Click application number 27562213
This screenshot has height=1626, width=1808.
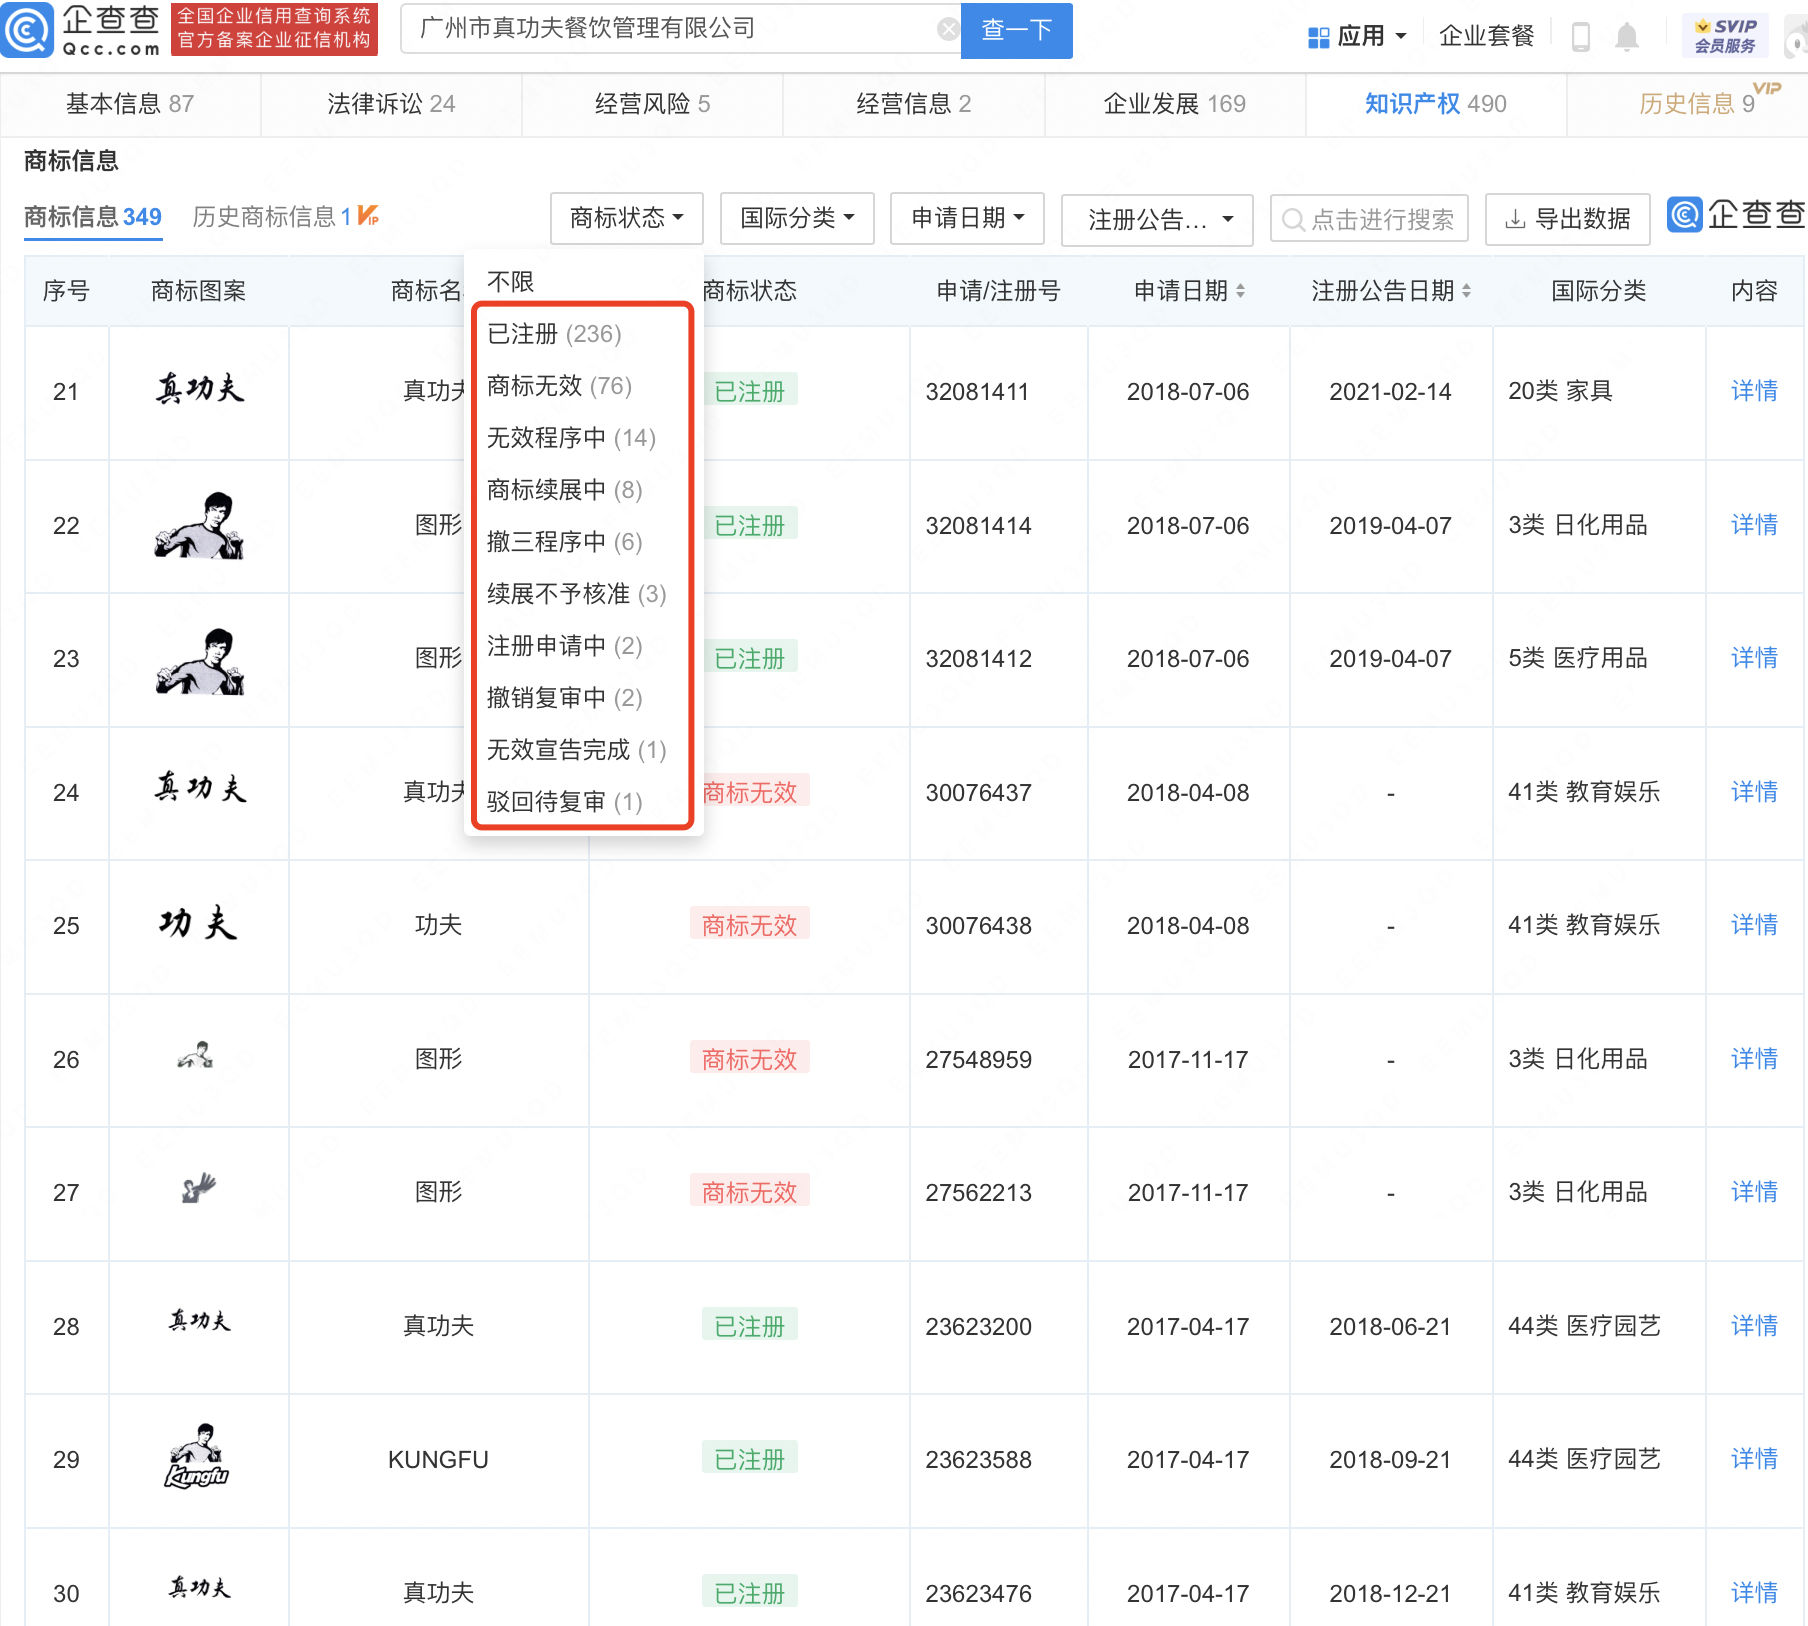(x=978, y=1193)
